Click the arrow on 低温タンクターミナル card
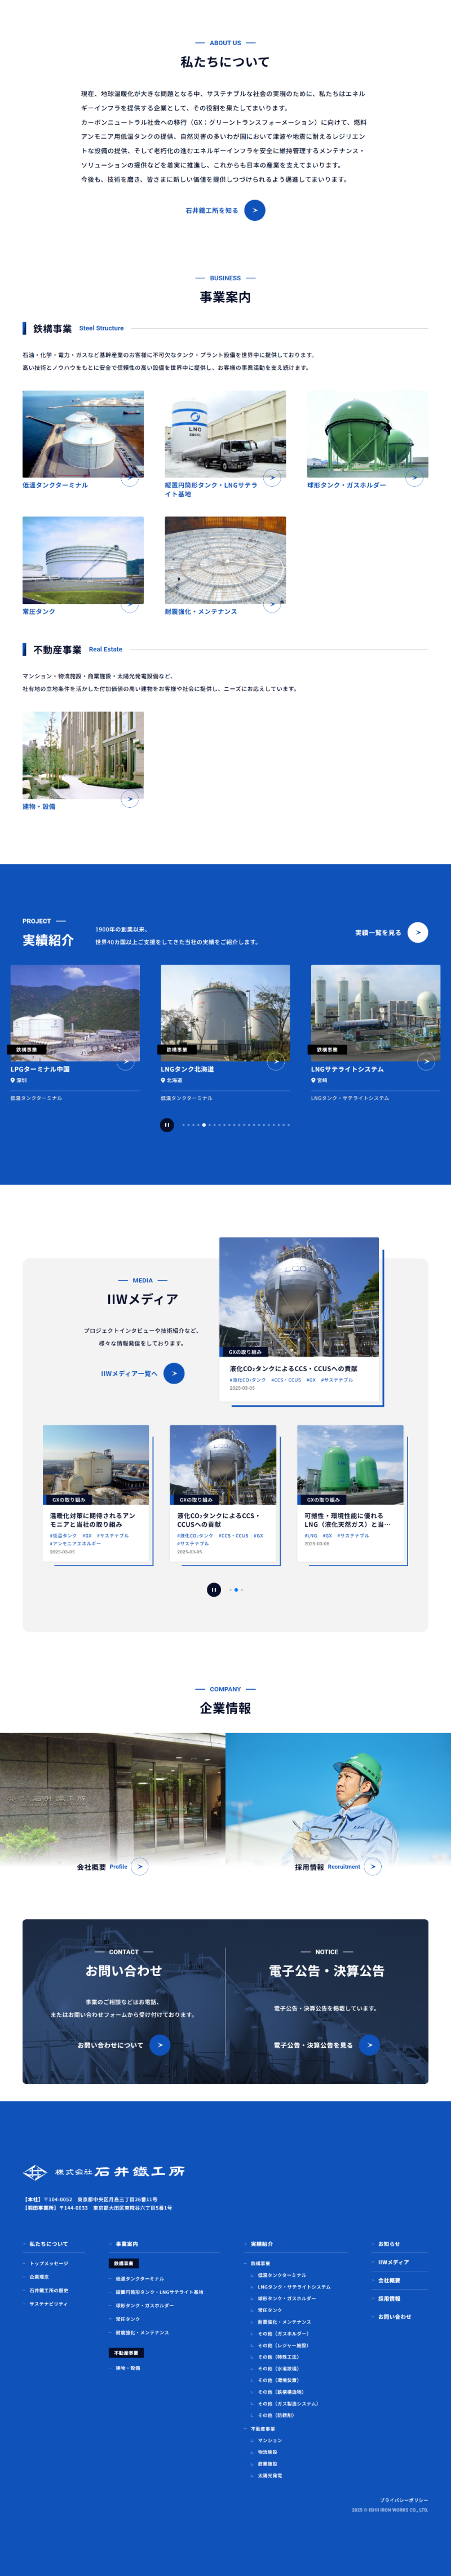451x2576 pixels. pos(129,478)
